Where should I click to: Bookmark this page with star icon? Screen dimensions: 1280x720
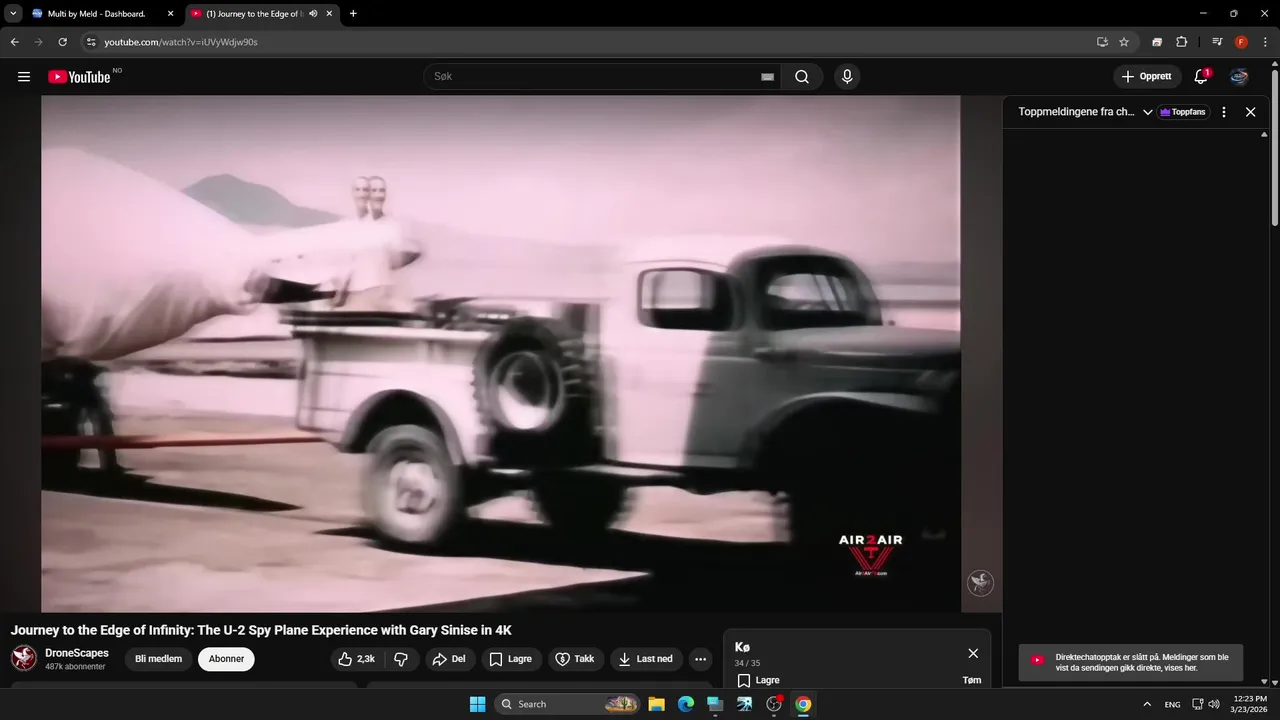[1124, 42]
